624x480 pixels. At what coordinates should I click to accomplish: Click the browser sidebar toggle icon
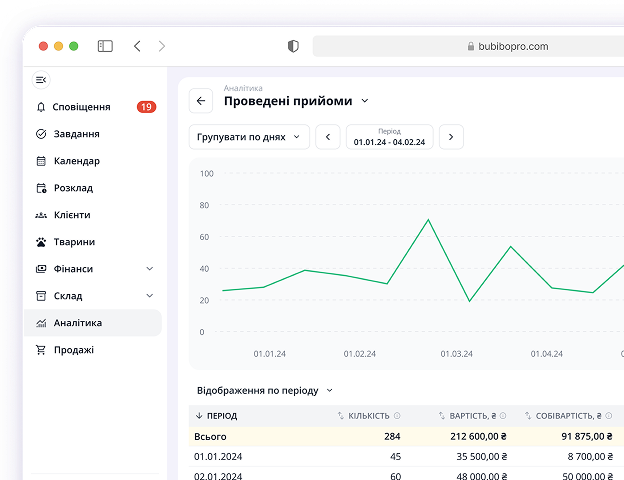point(105,46)
